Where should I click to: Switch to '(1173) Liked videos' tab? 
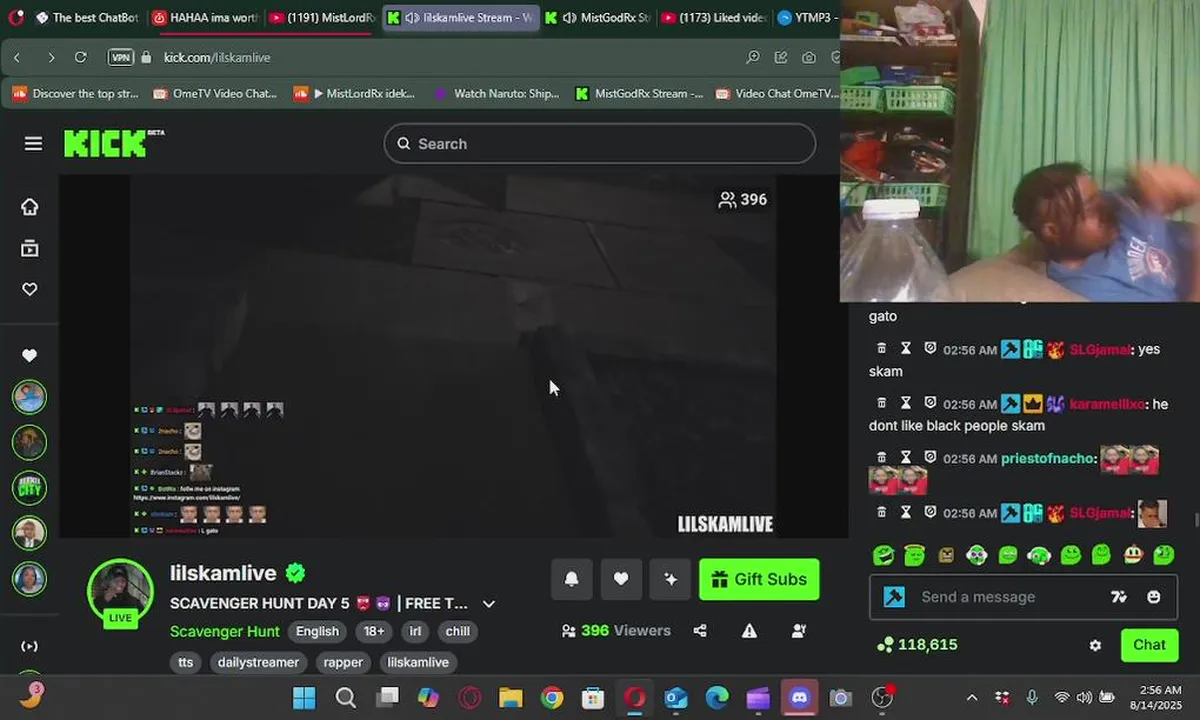point(715,17)
